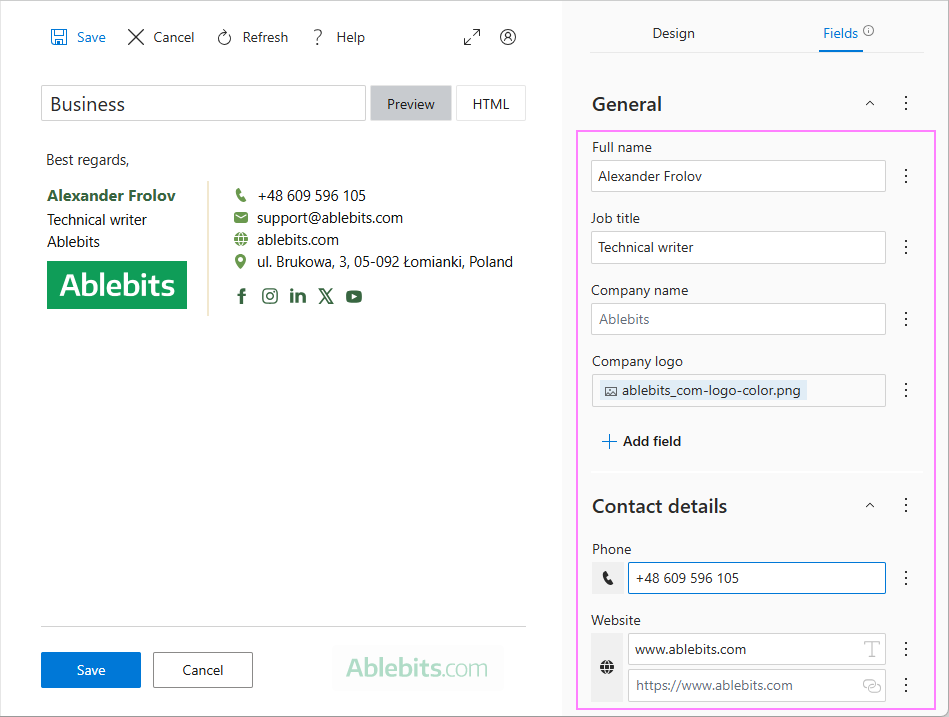Open the options menu next to Full name

click(906, 175)
